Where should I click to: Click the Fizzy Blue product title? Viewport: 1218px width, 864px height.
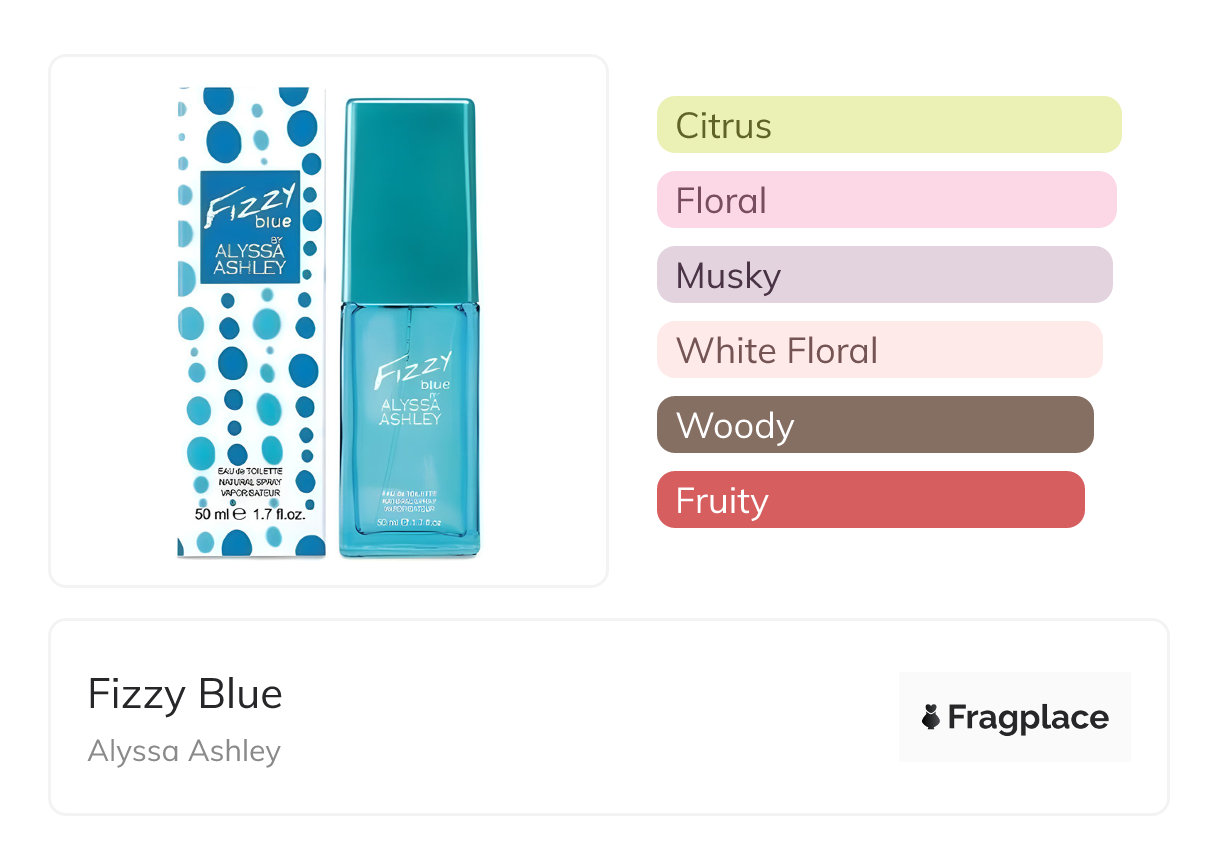(185, 694)
